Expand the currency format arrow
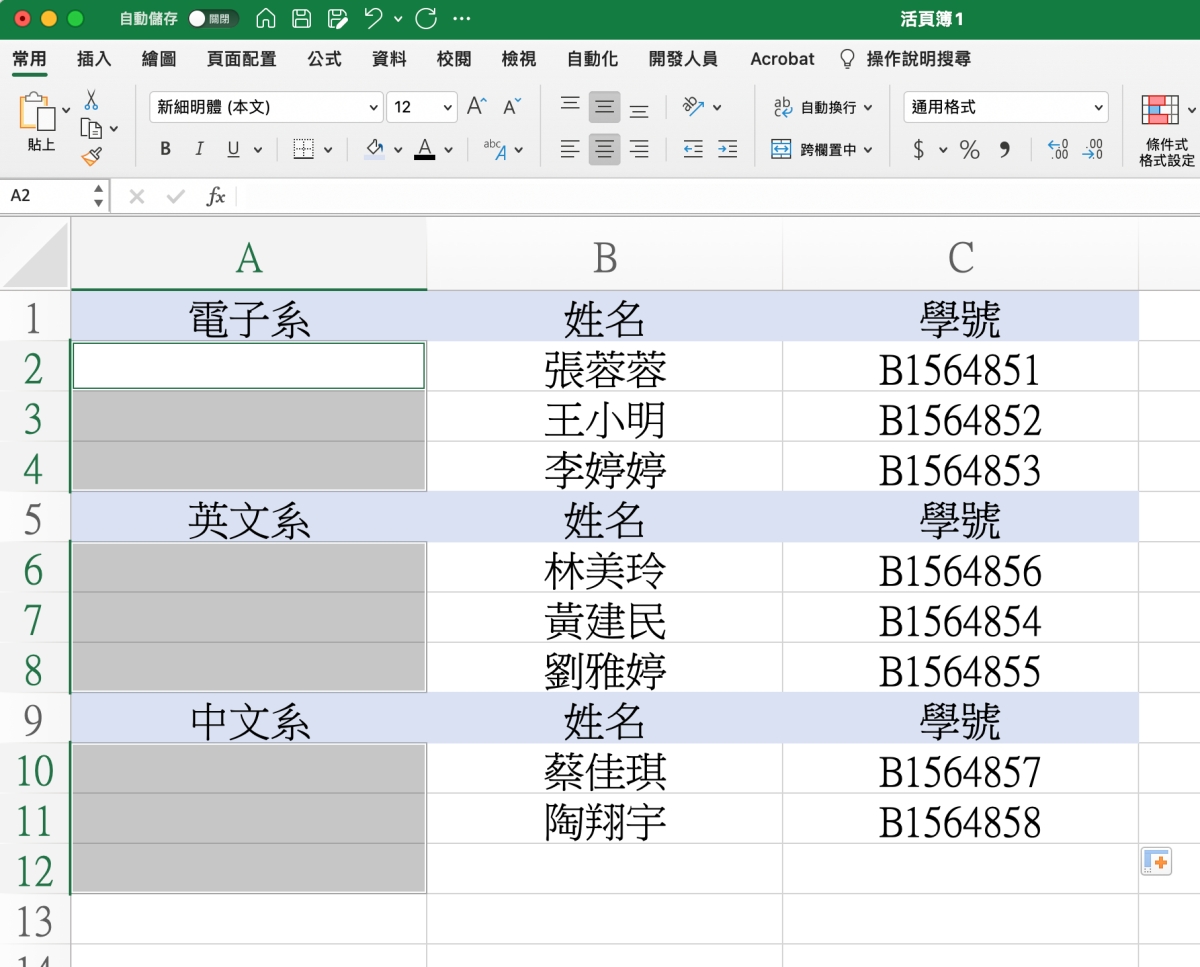1200x967 pixels. (x=943, y=150)
